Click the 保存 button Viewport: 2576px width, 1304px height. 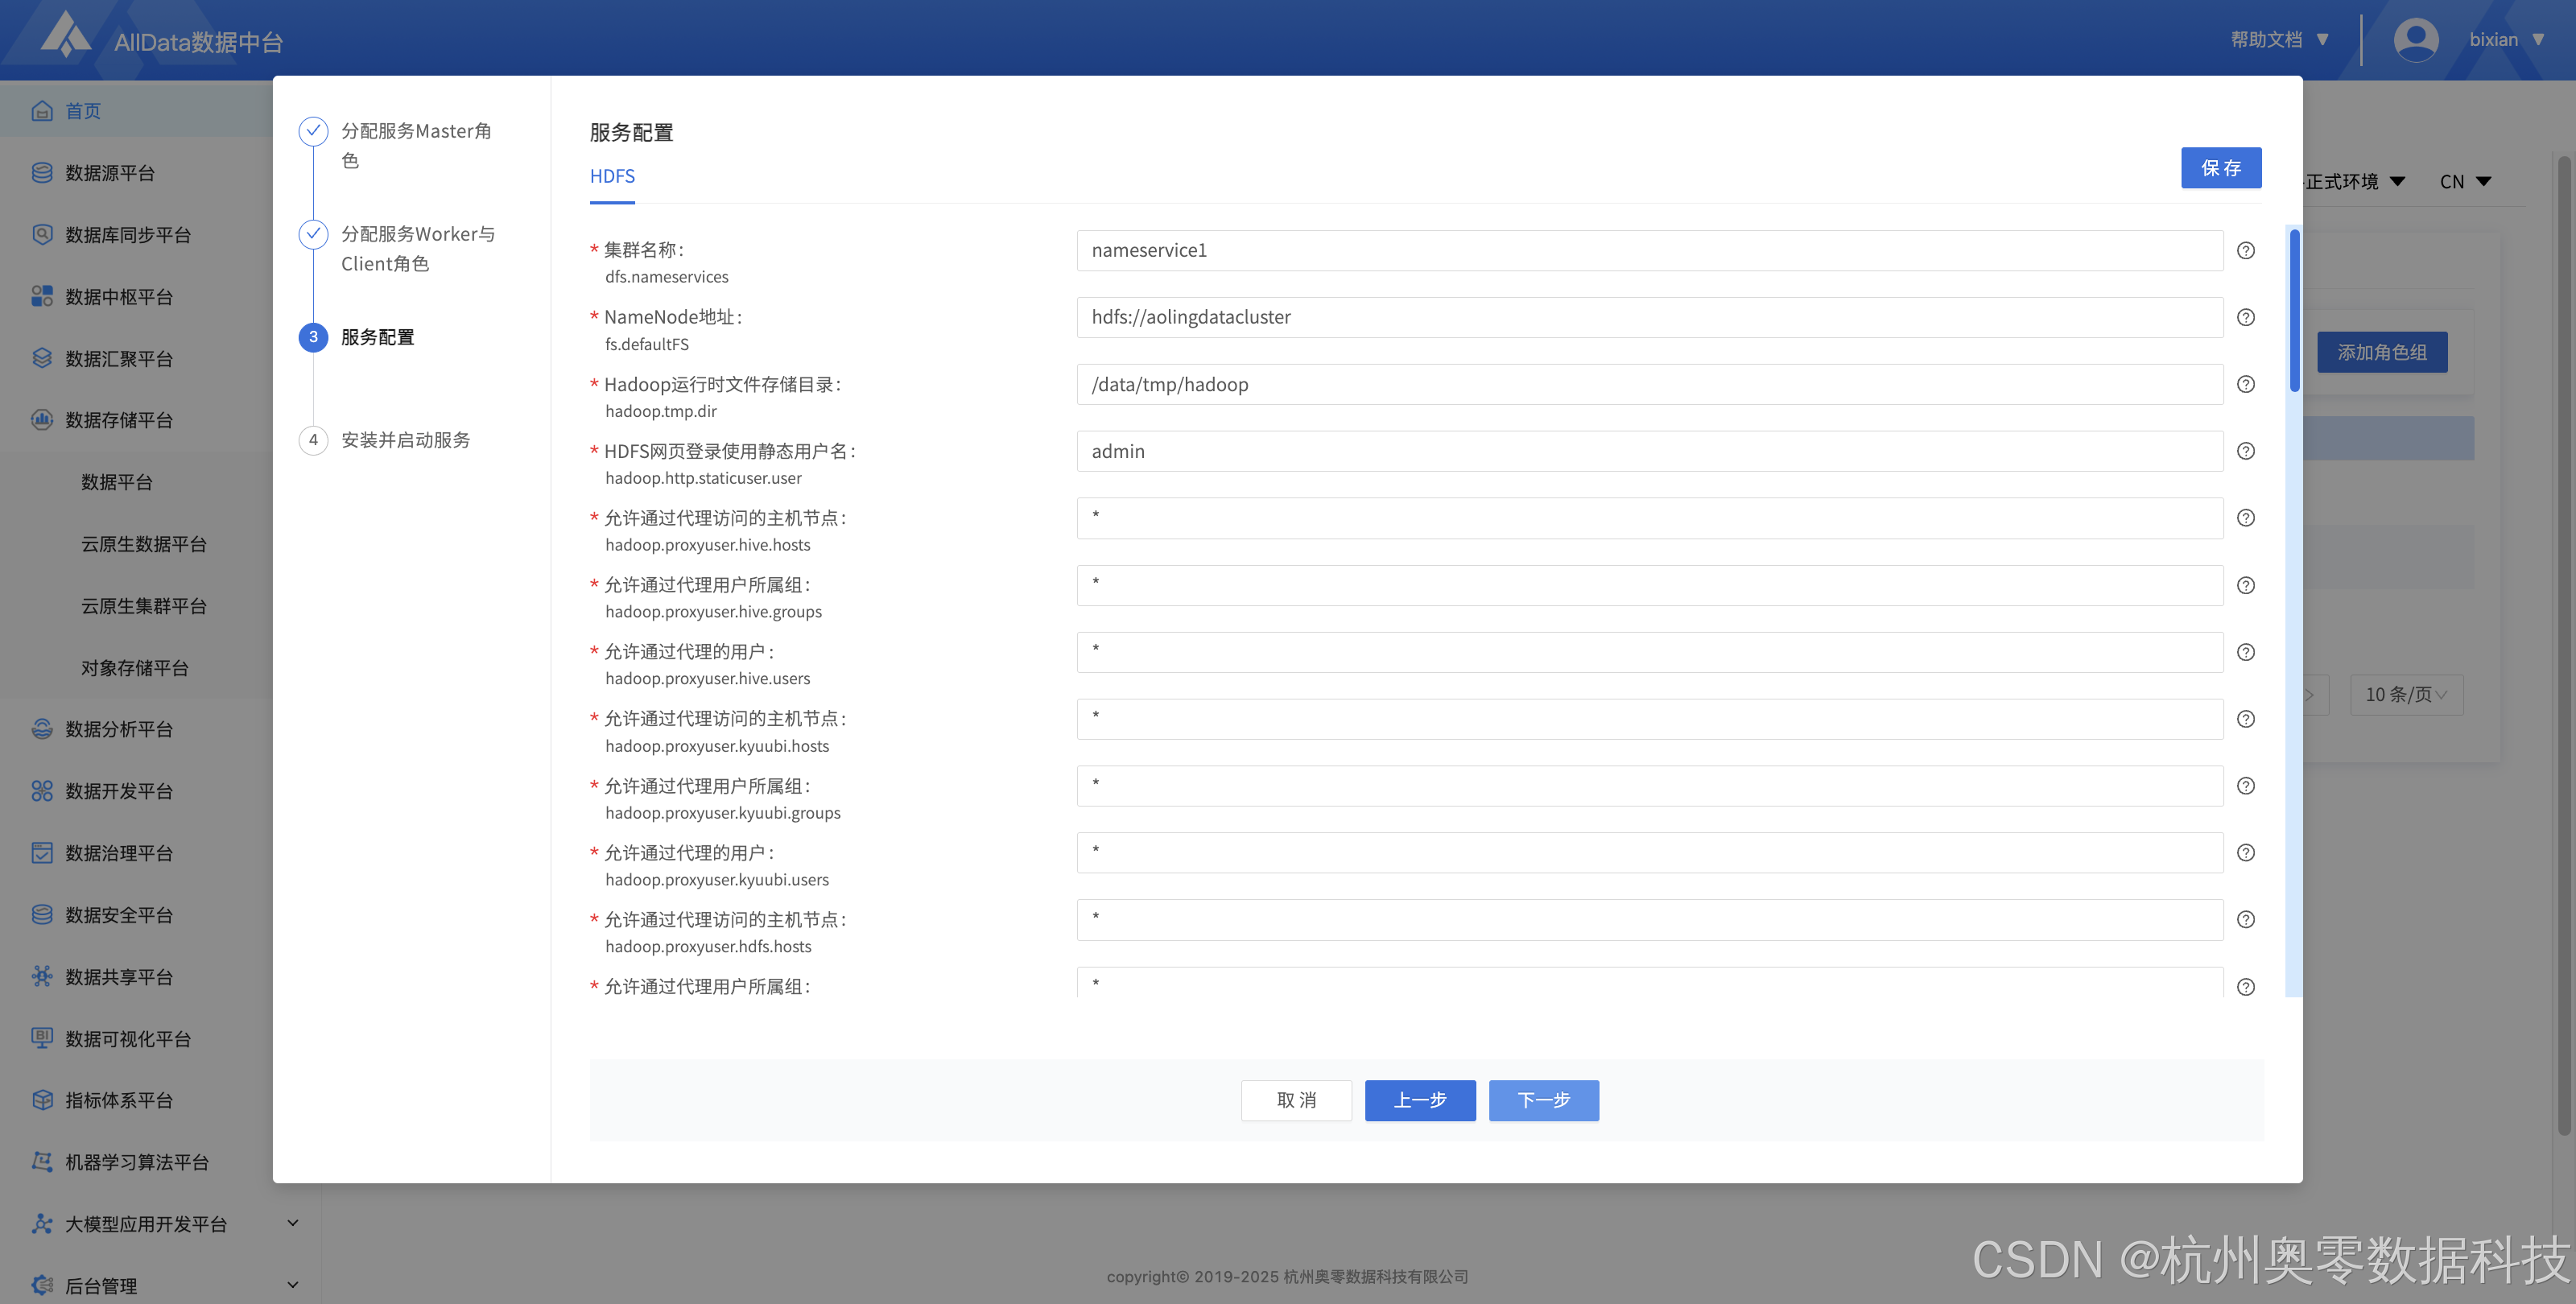click(2220, 168)
